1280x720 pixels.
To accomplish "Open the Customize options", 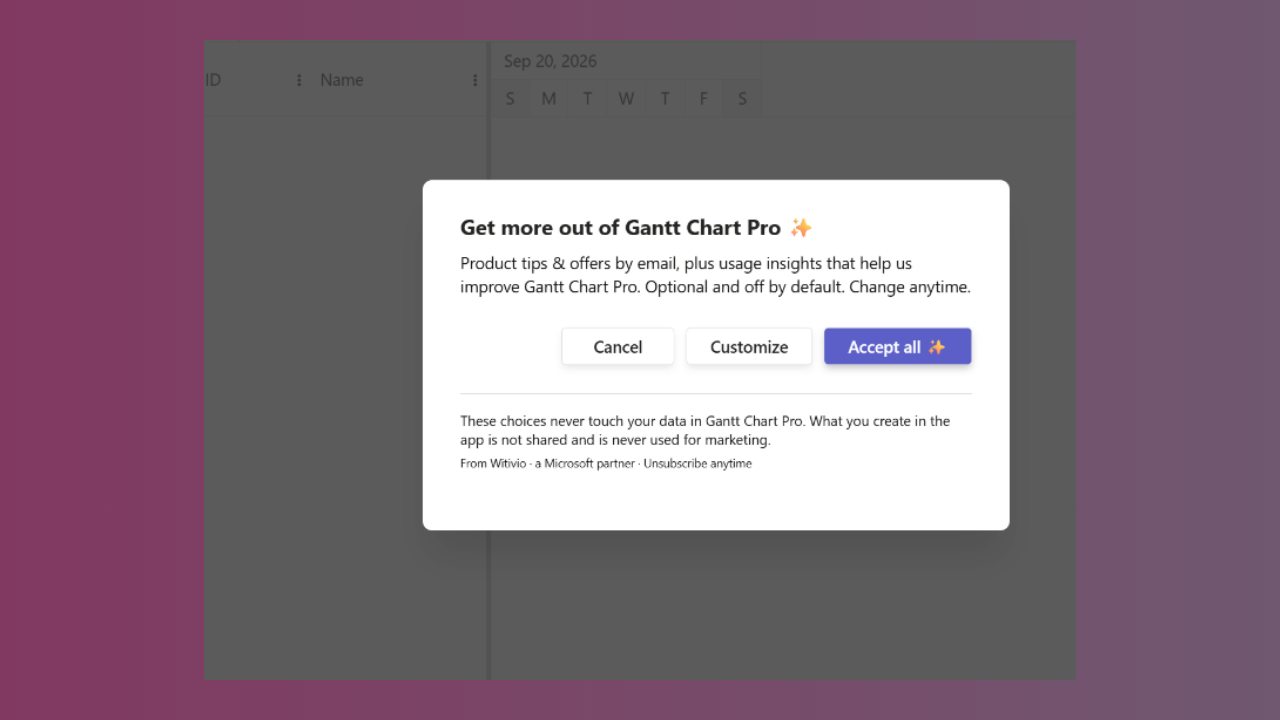I will tap(749, 347).
